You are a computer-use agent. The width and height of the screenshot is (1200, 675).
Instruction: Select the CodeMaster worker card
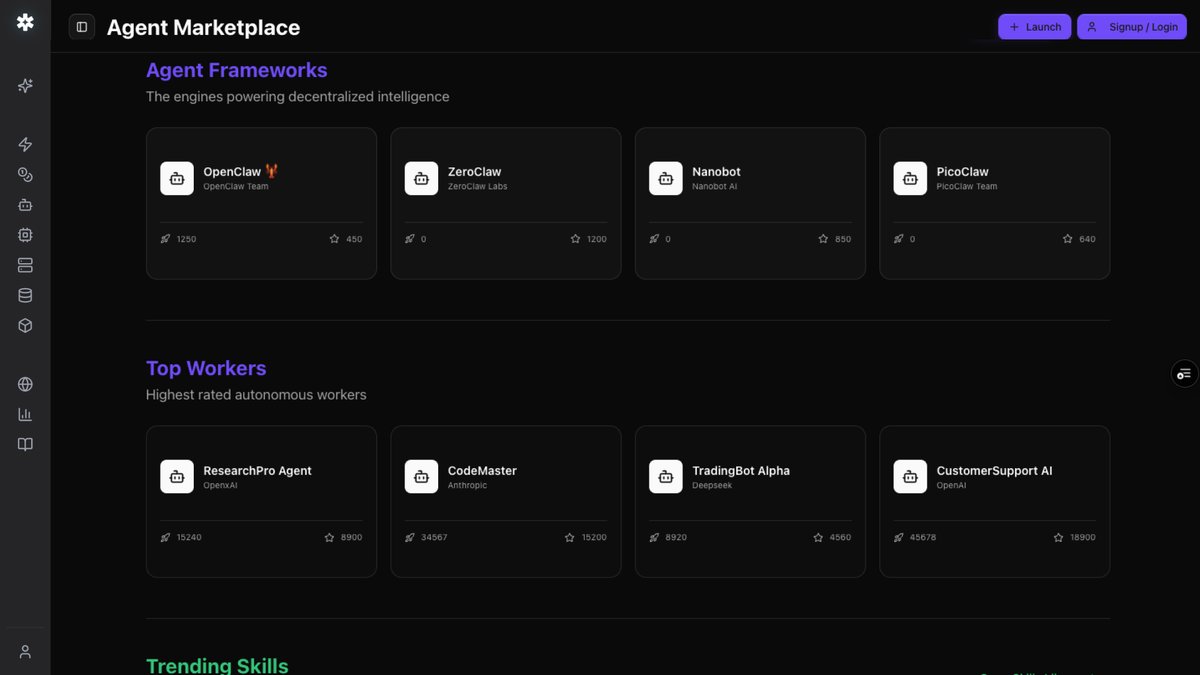click(505, 500)
